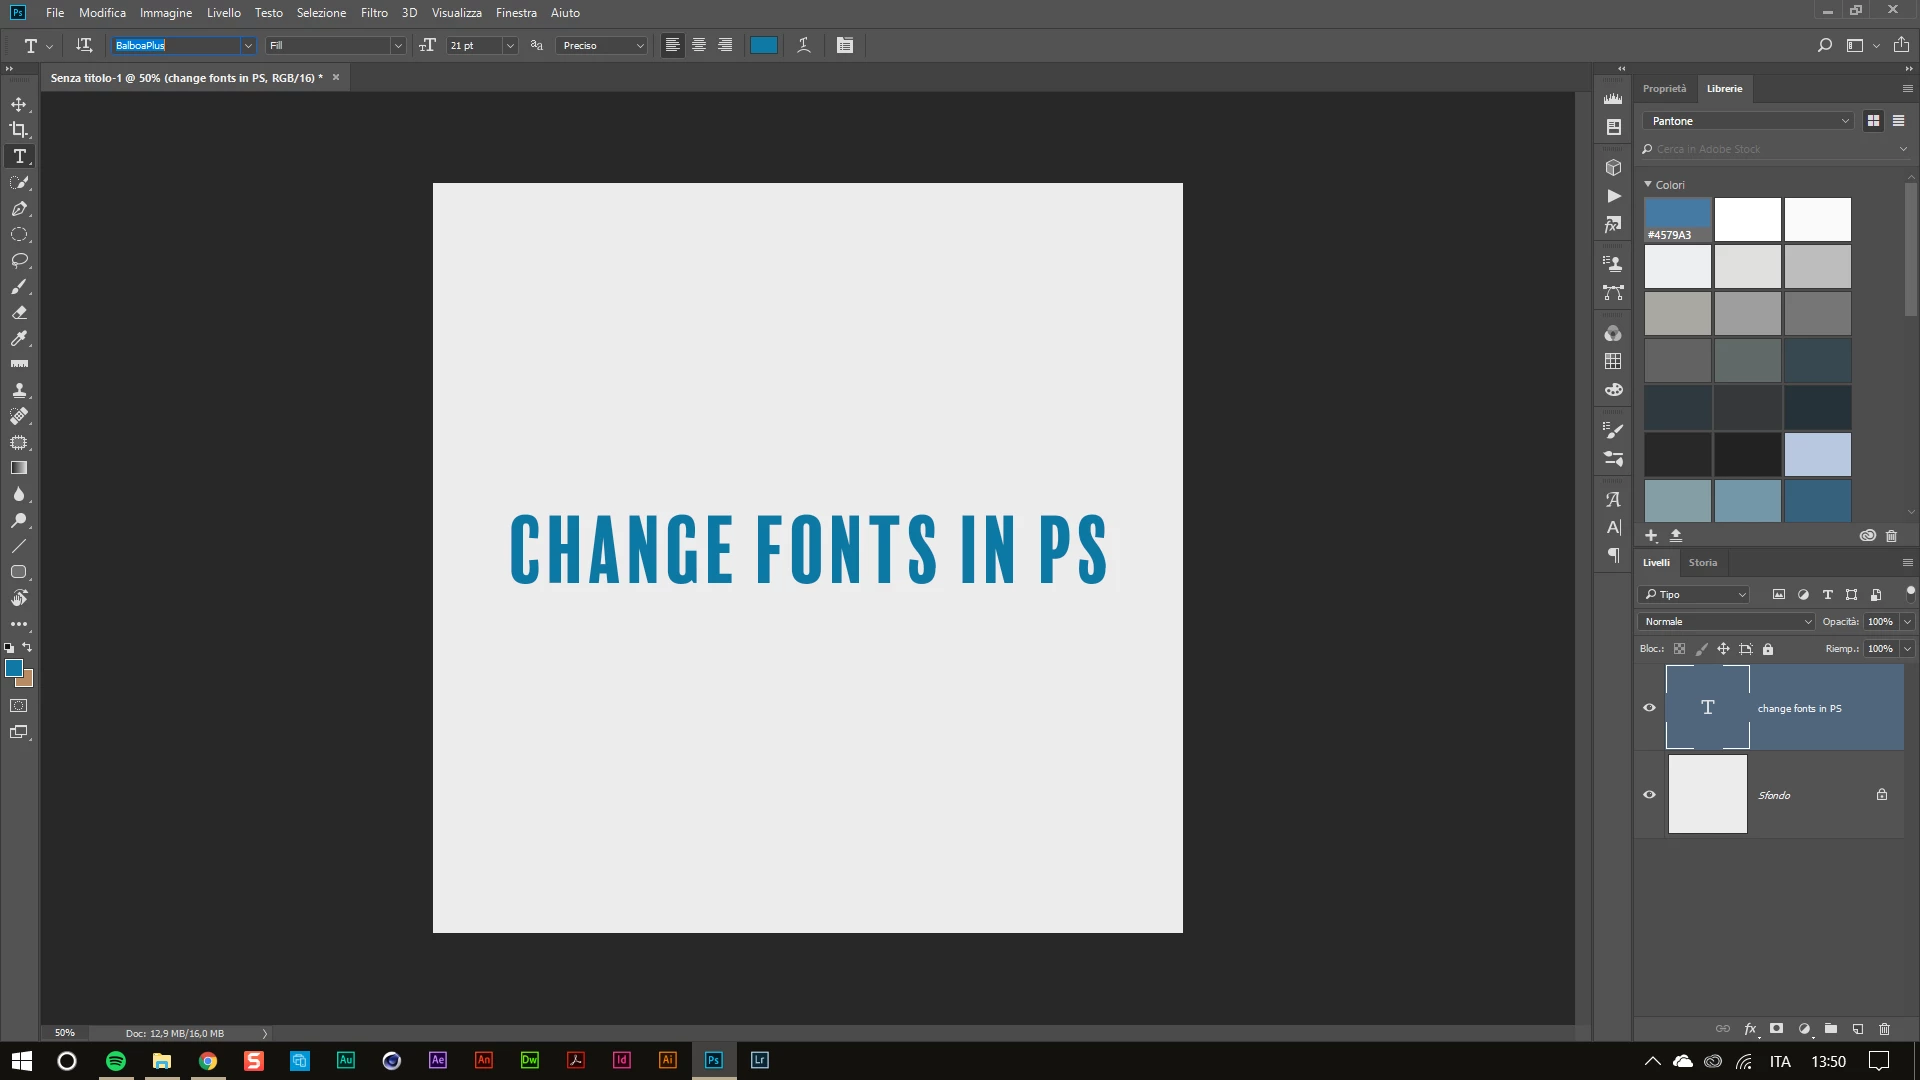The width and height of the screenshot is (1920, 1080).
Task: Click the delete layer trash icon
Action: (1884, 1029)
